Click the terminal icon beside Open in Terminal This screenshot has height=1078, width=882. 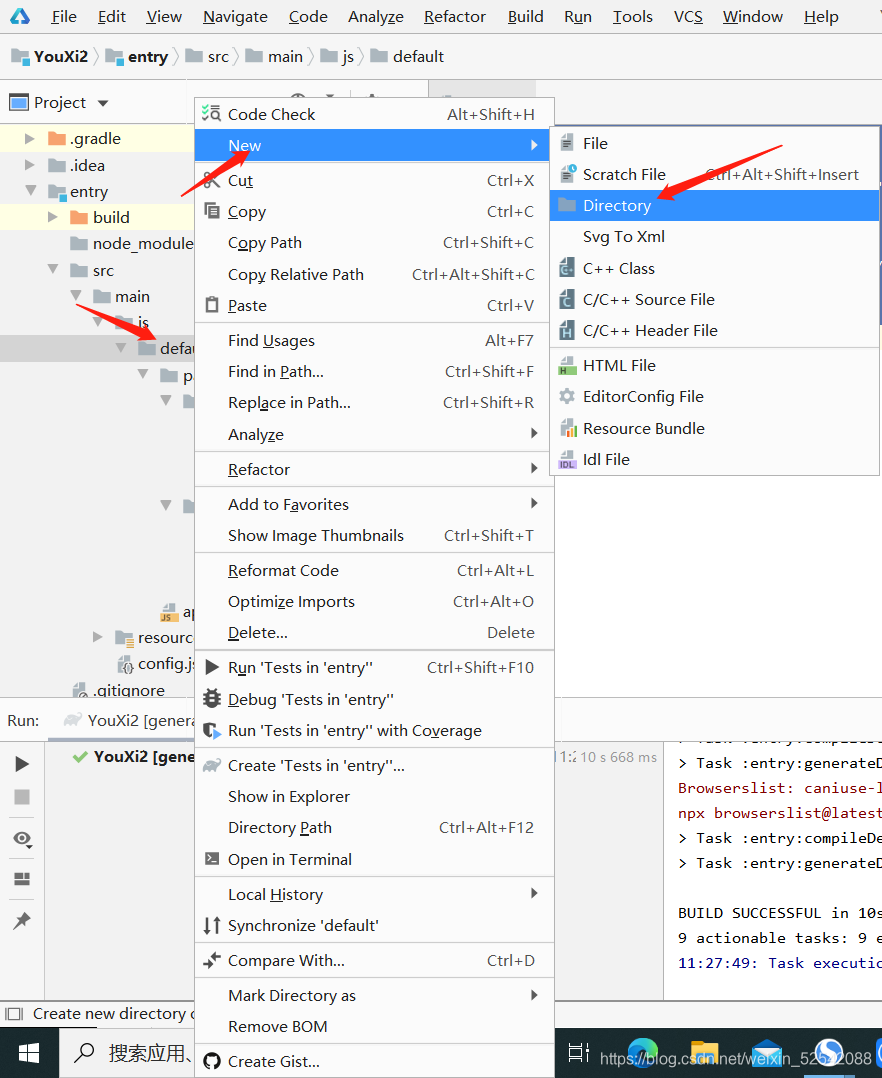(x=211, y=859)
